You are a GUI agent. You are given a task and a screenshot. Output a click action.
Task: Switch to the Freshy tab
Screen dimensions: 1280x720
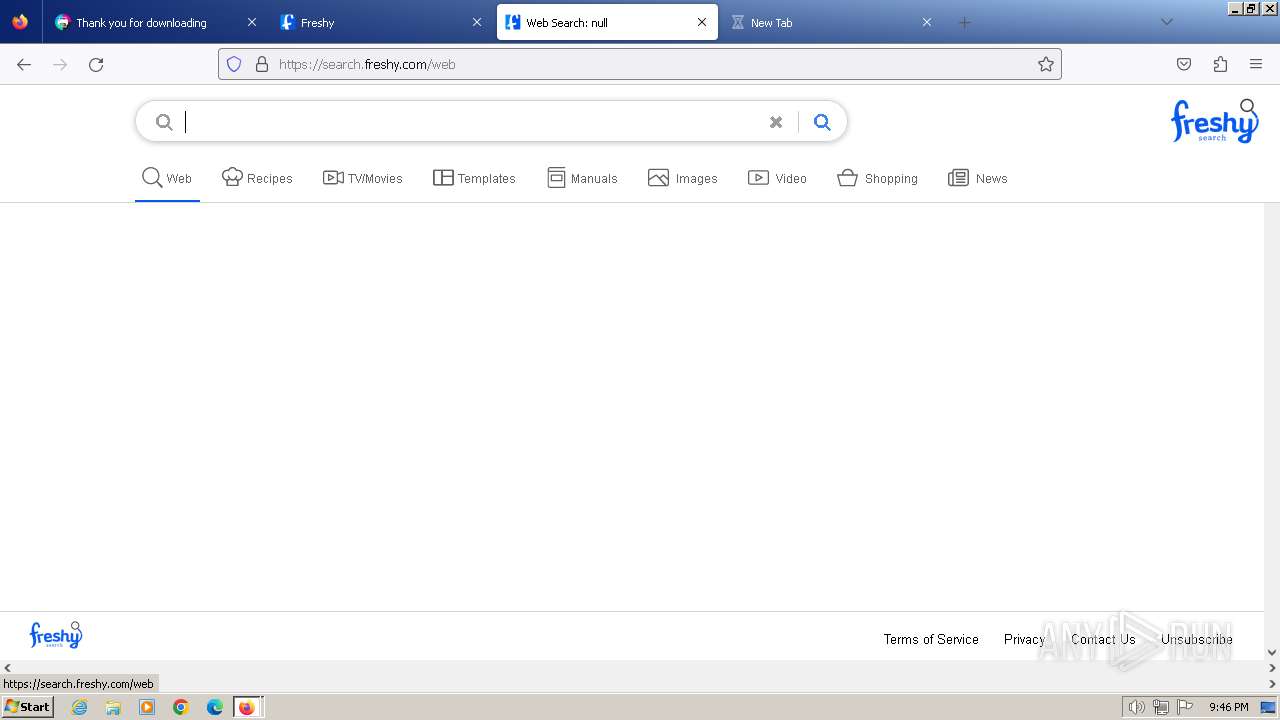[381, 22]
